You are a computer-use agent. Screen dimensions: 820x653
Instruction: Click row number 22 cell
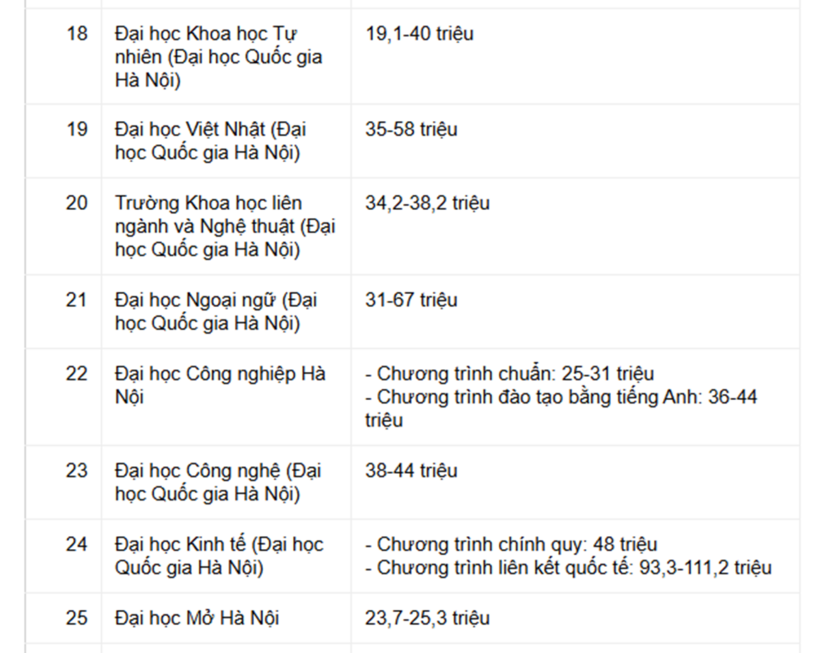77,374
